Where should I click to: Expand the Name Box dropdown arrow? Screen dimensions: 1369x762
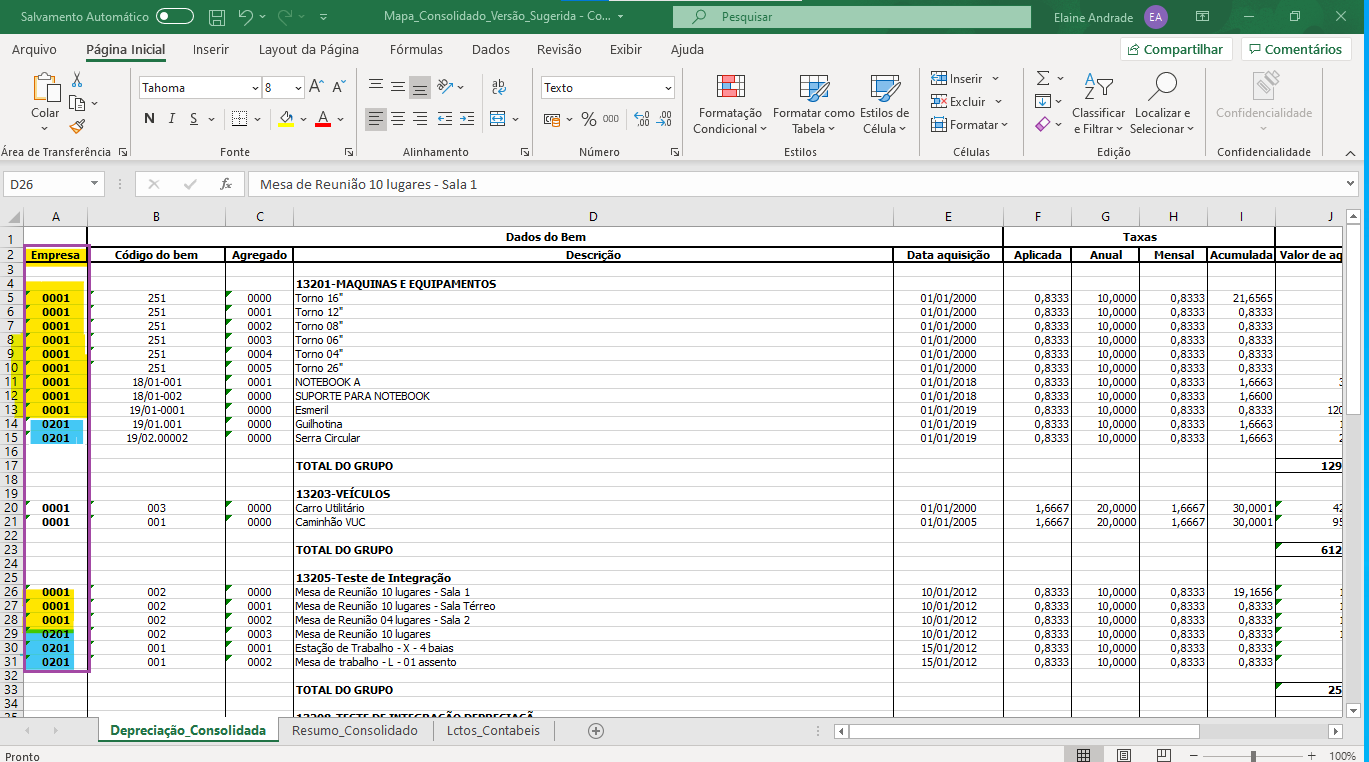pyautogui.click(x=95, y=184)
